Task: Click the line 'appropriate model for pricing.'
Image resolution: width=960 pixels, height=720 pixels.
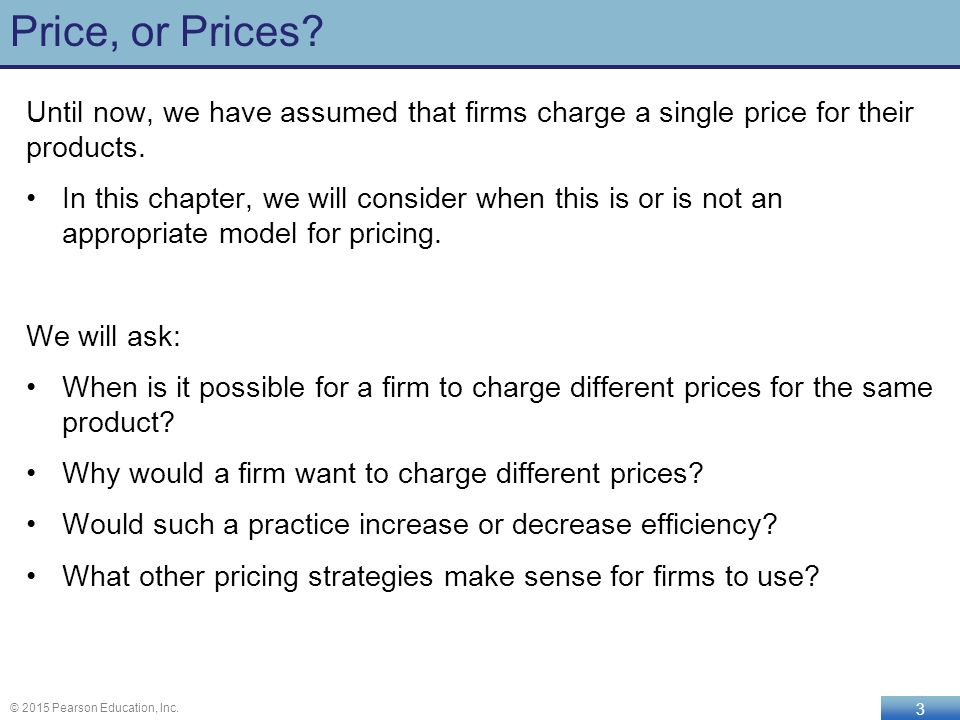Action: pyautogui.click(x=252, y=234)
